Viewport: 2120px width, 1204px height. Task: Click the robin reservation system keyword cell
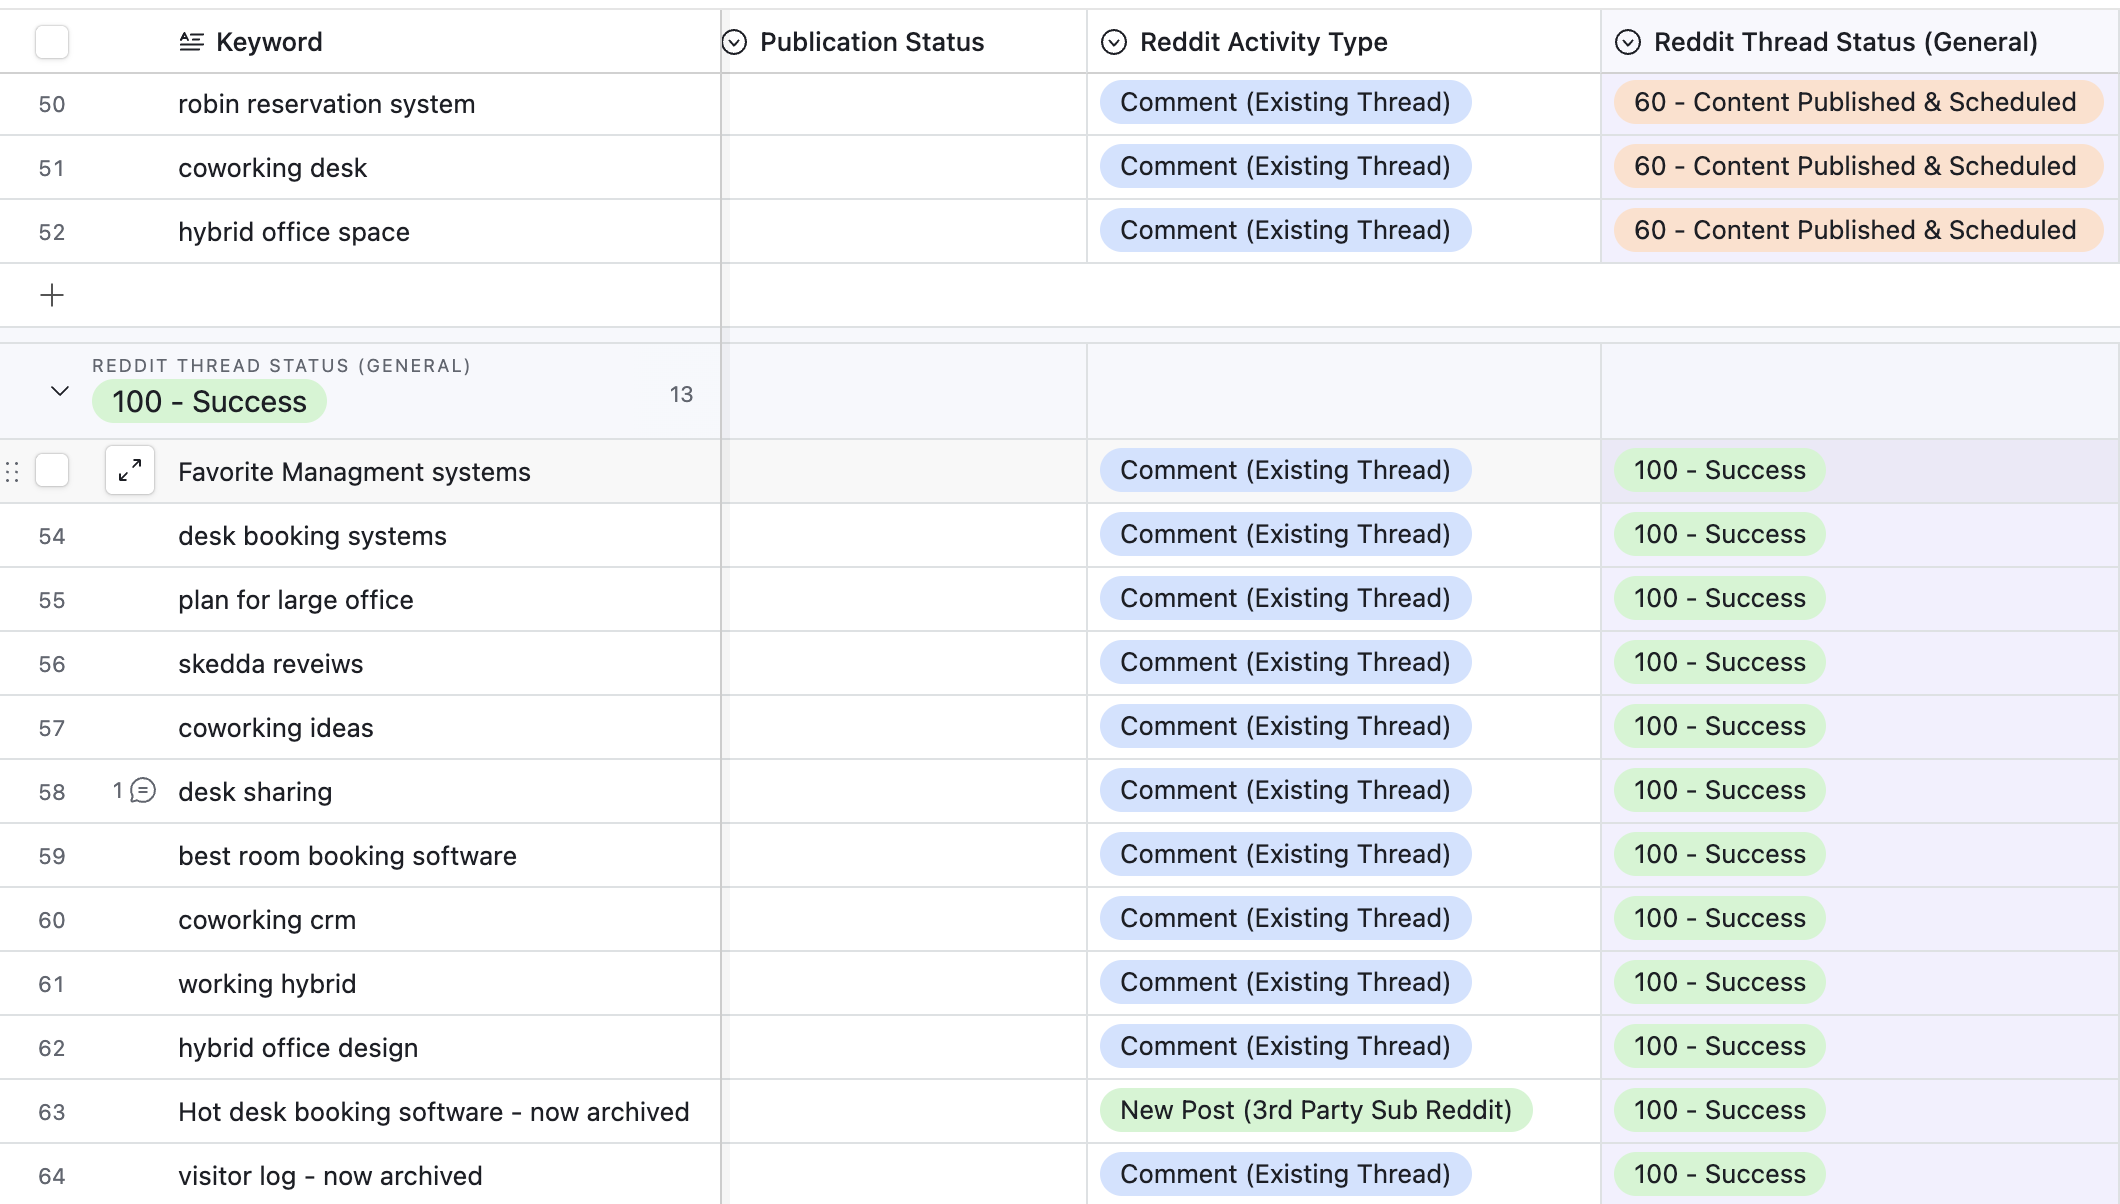point(326,104)
